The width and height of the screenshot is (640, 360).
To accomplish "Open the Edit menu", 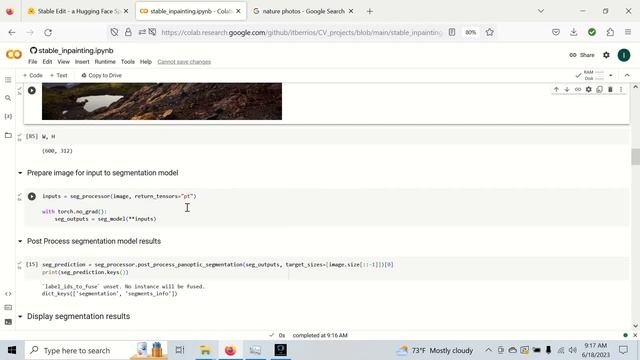I will pos(47,62).
